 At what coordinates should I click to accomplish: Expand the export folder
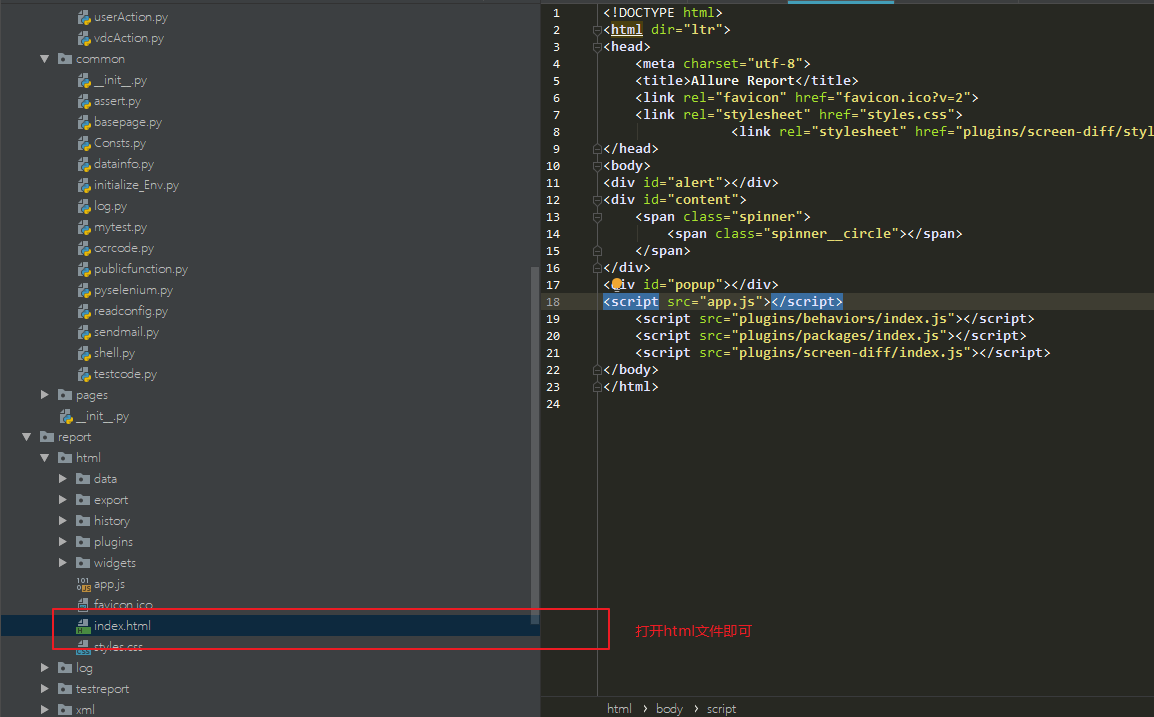(x=63, y=500)
